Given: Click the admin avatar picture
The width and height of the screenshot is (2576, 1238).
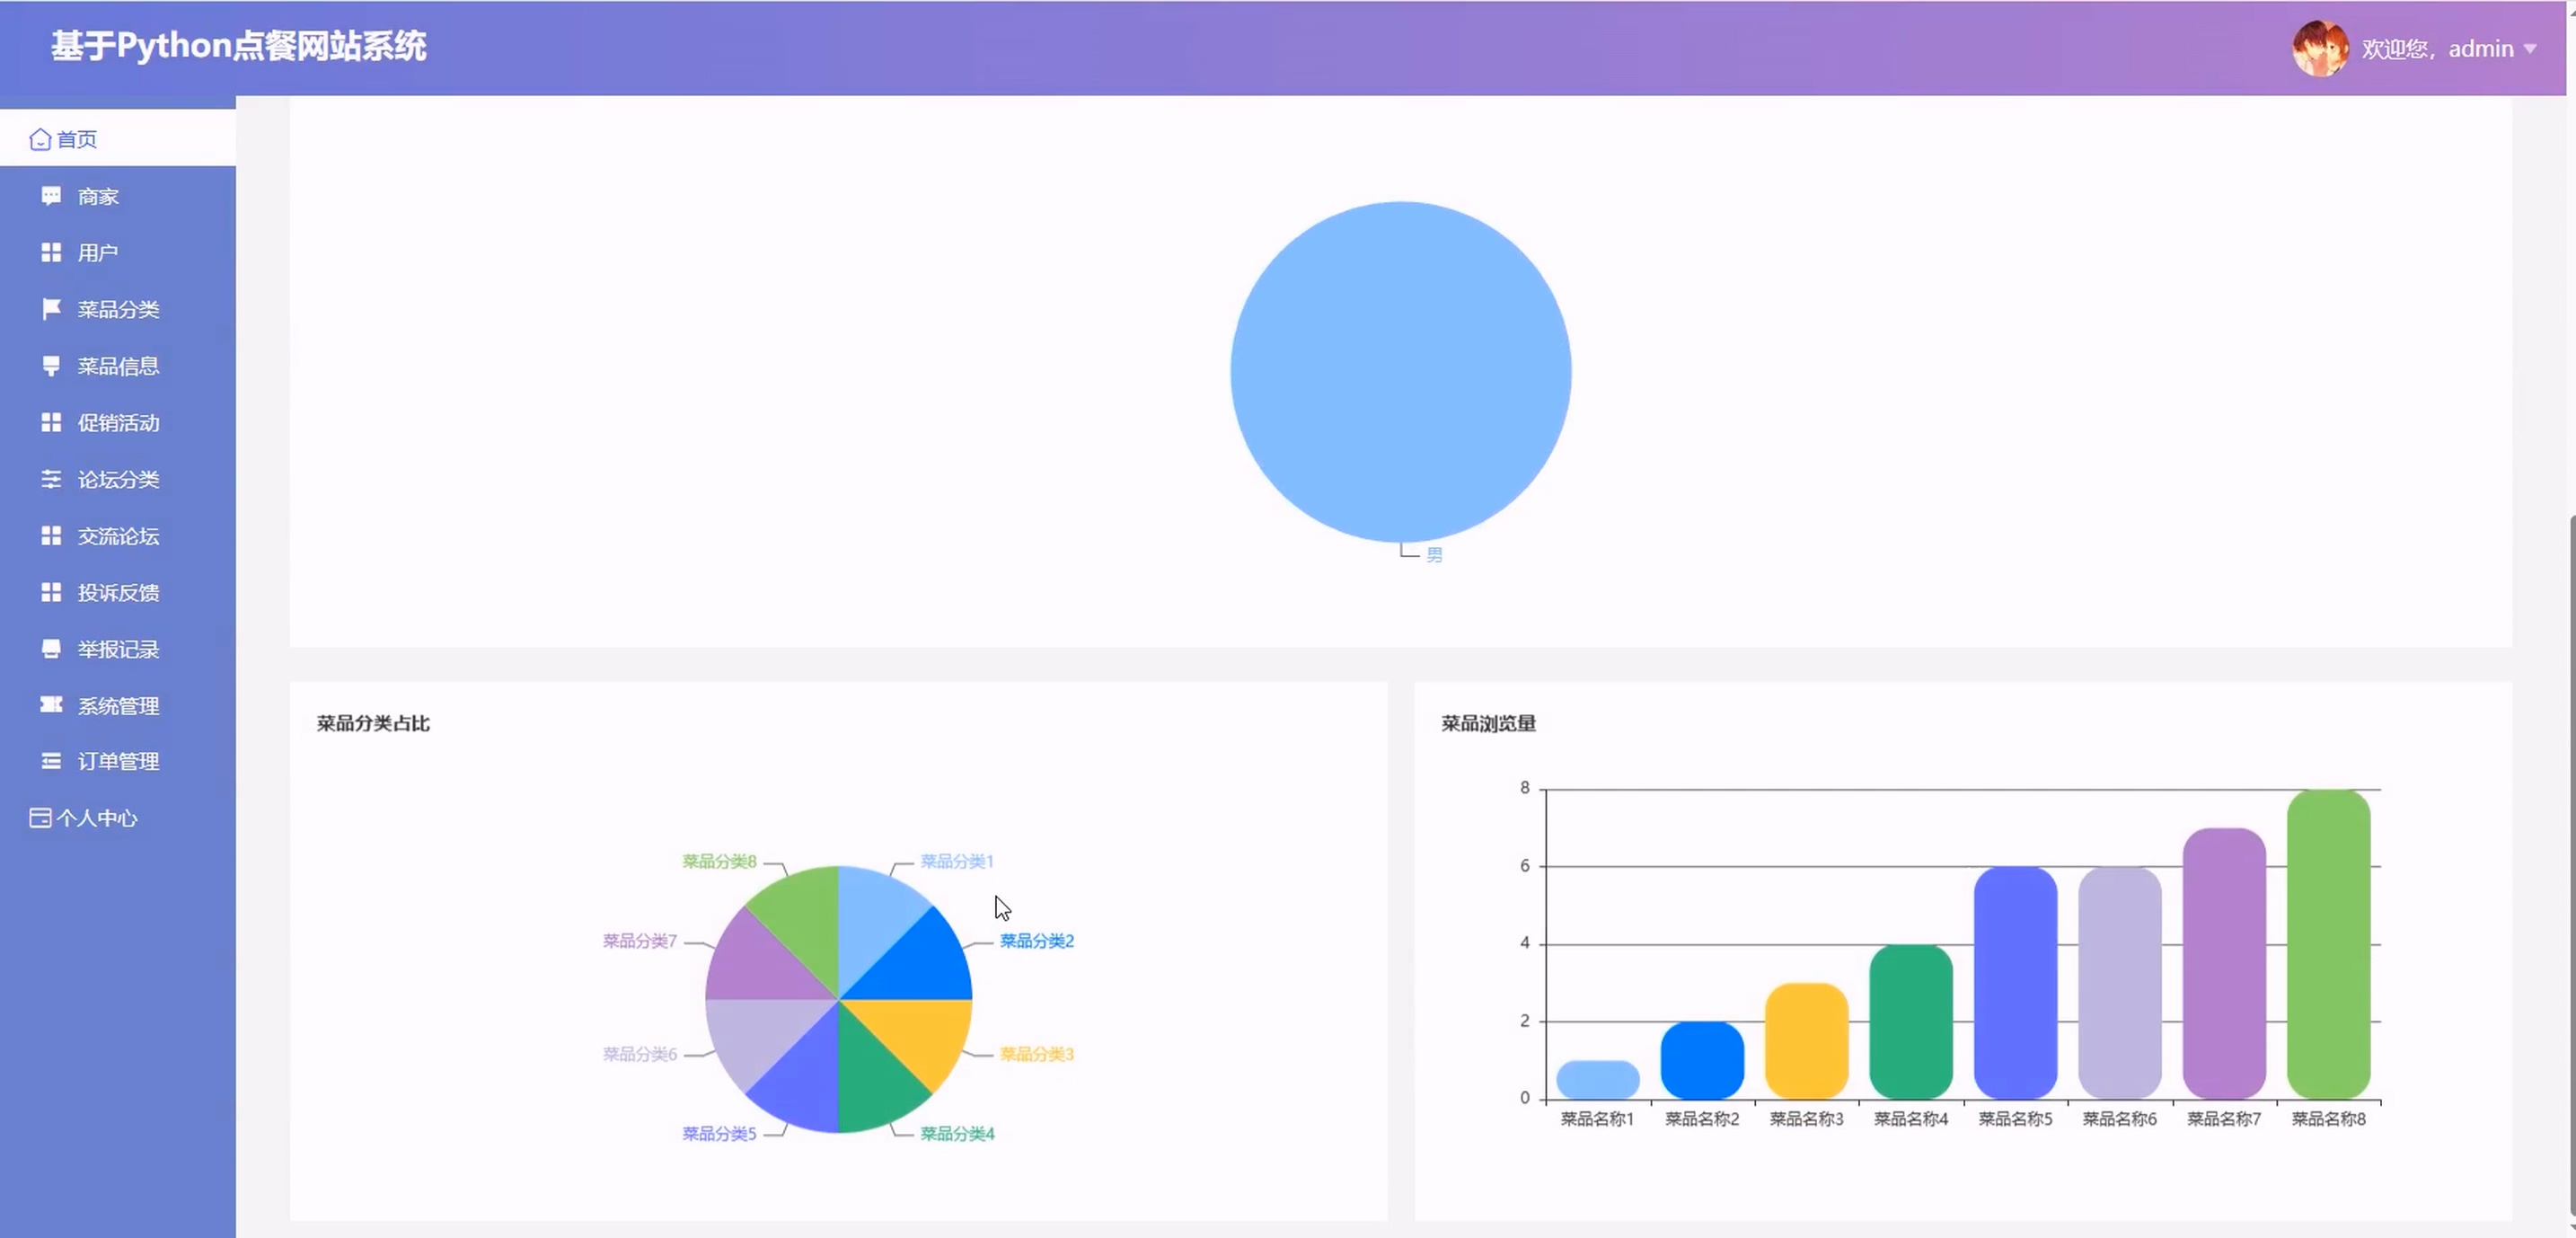Looking at the screenshot, I should [2320, 48].
